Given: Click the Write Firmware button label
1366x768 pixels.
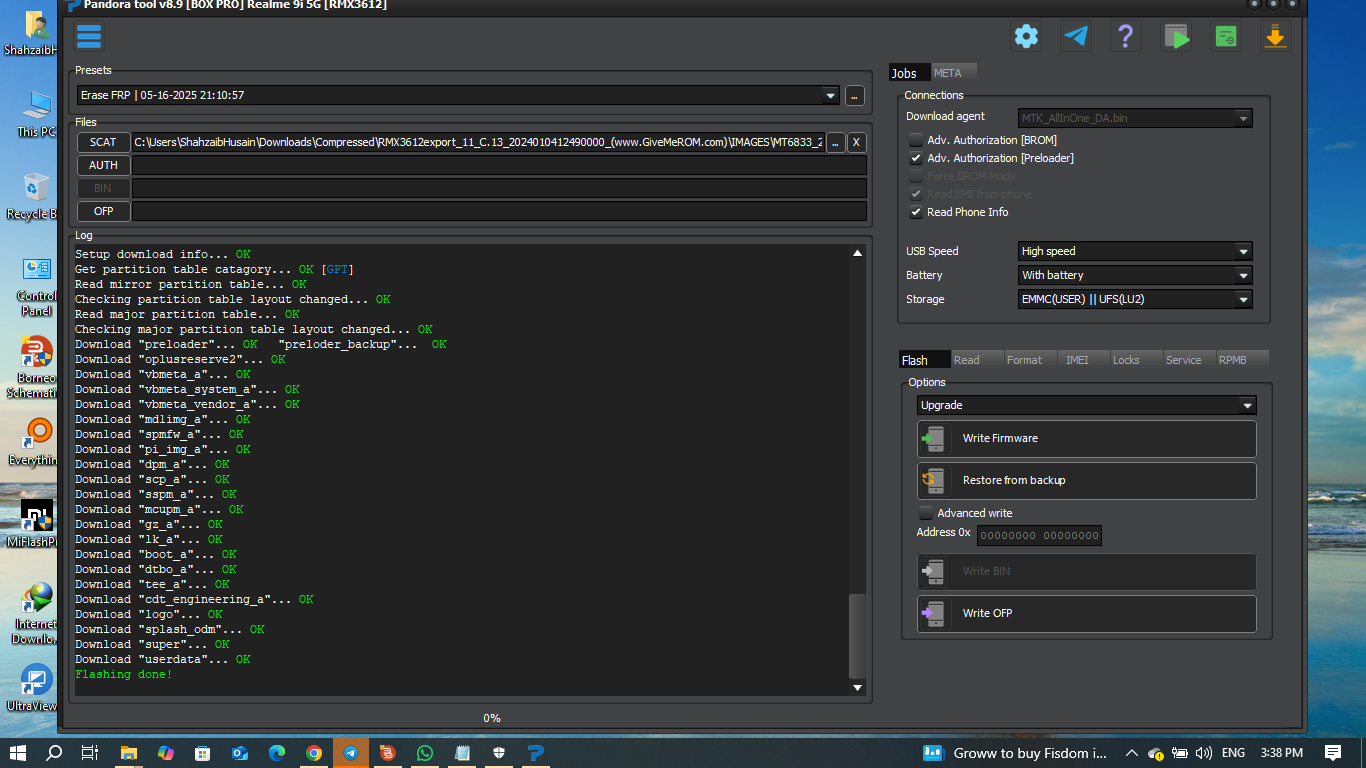Looking at the screenshot, I should coord(1000,439).
